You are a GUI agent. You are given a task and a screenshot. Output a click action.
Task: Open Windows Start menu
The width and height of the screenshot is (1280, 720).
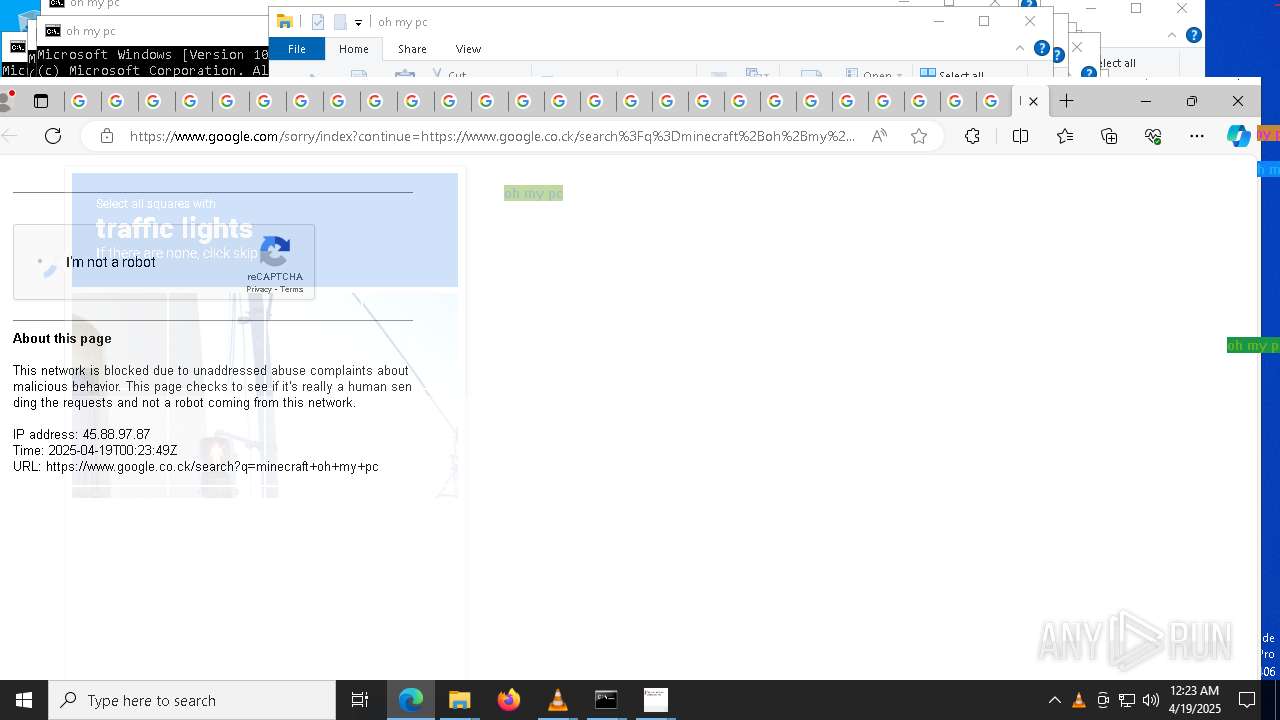(24, 700)
